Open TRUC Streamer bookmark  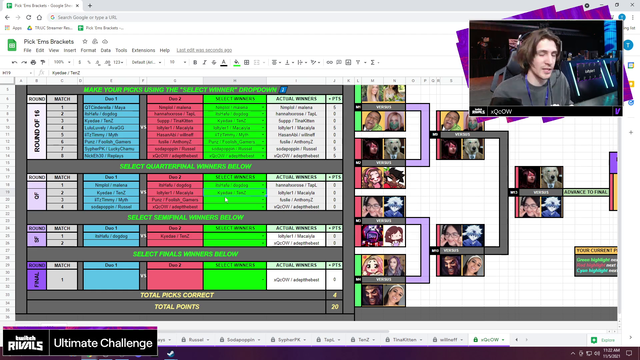(49, 28)
